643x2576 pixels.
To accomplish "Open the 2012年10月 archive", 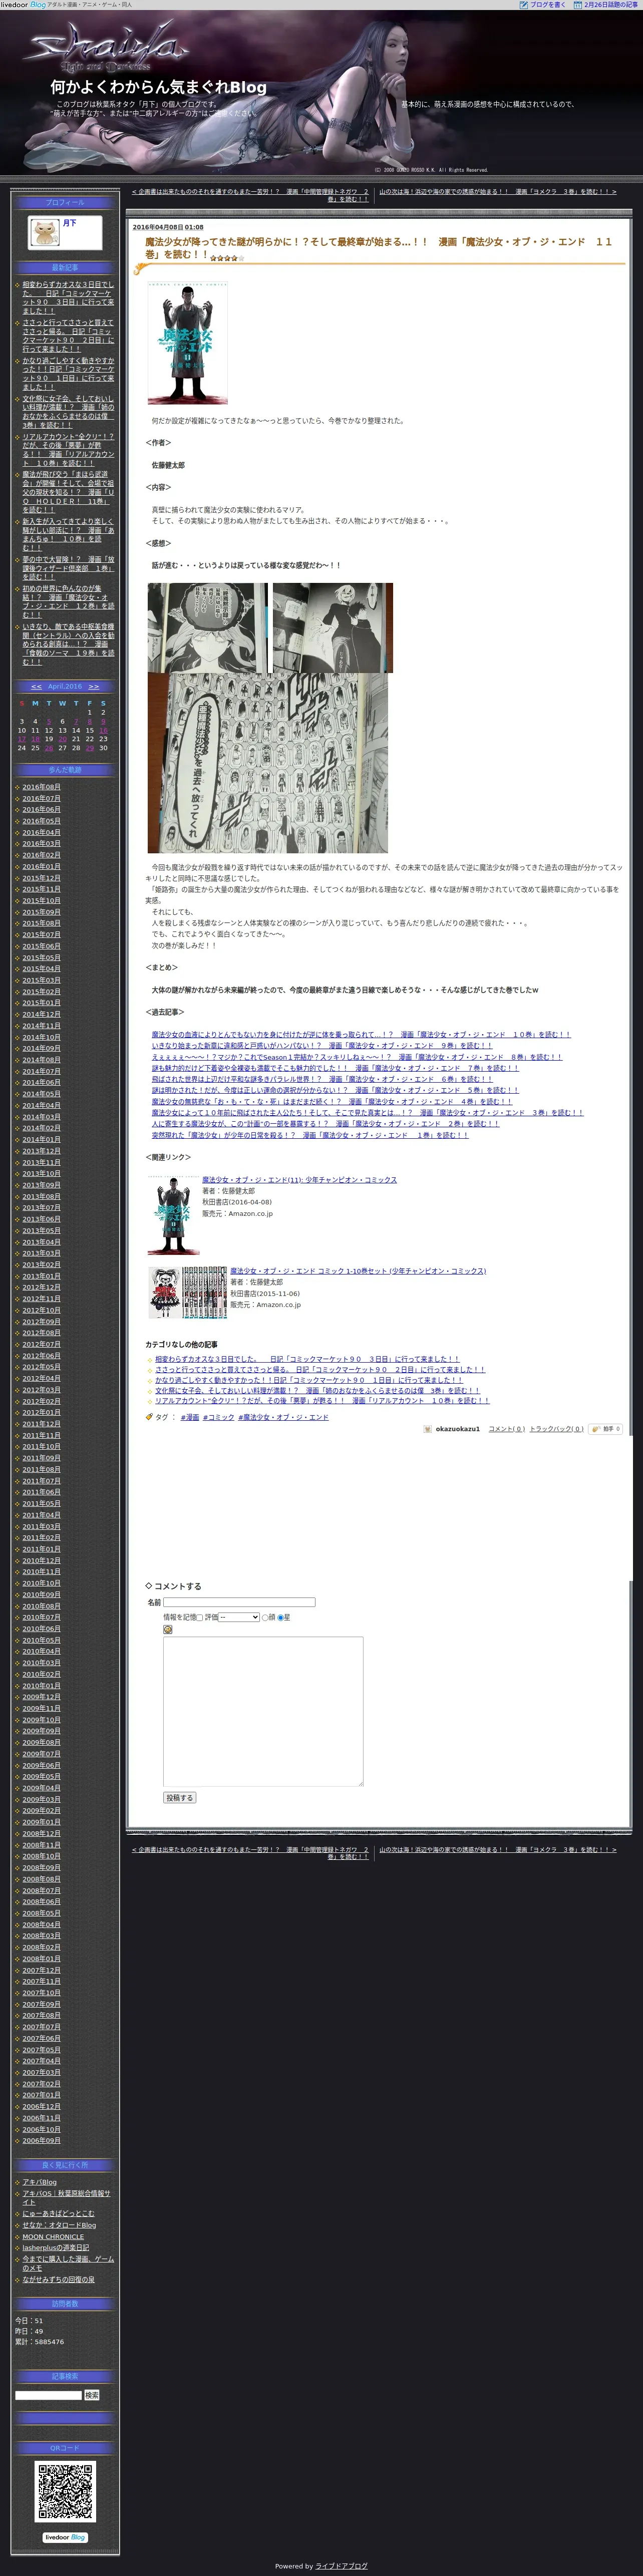I will pyautogui.click(x=41, y=1310).
